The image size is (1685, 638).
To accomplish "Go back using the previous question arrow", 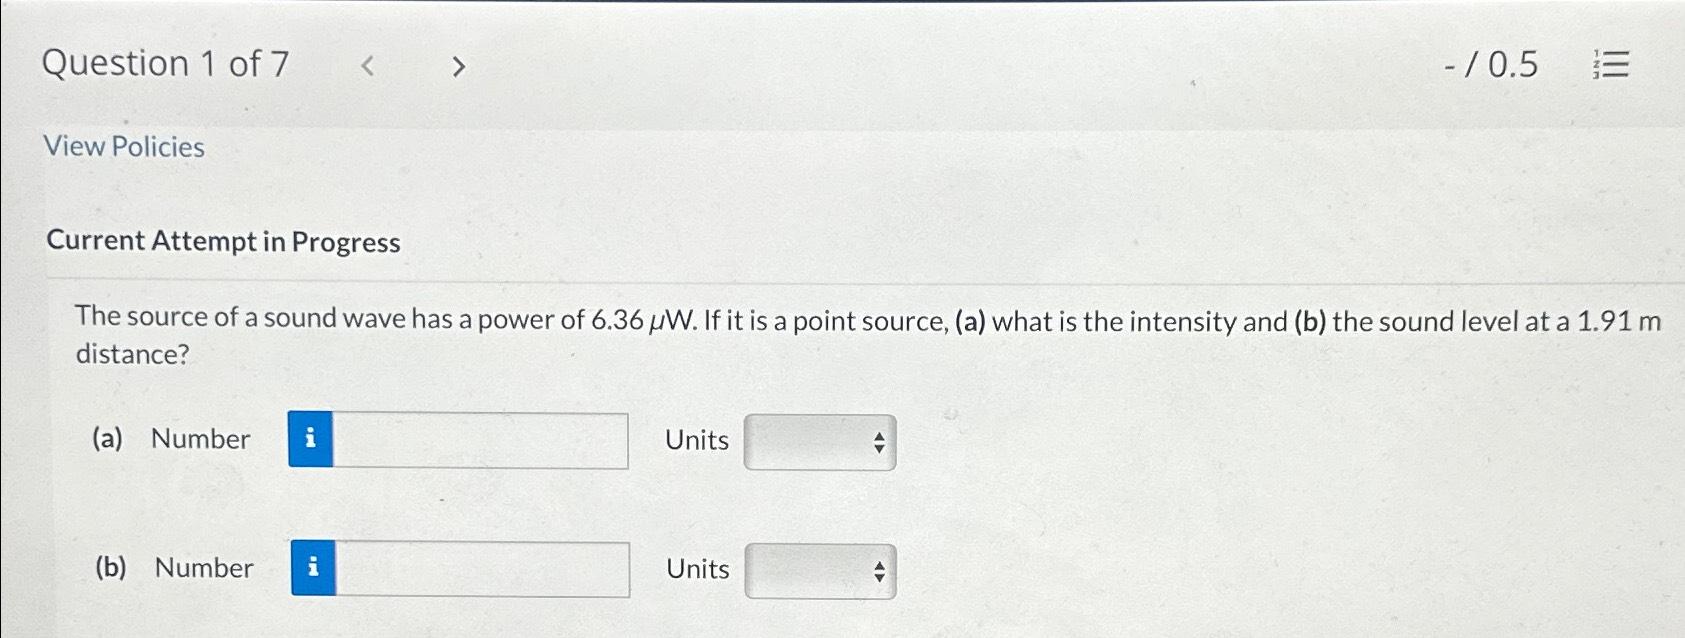I will coord(369,65).
